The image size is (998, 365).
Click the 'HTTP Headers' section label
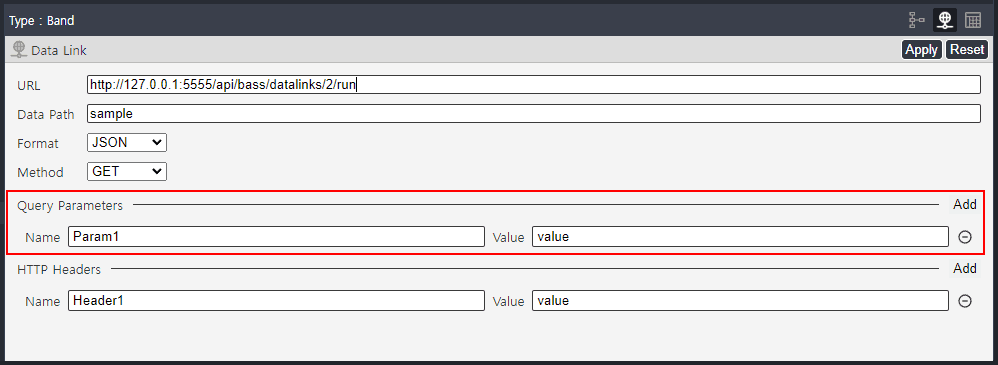(59, 269)
